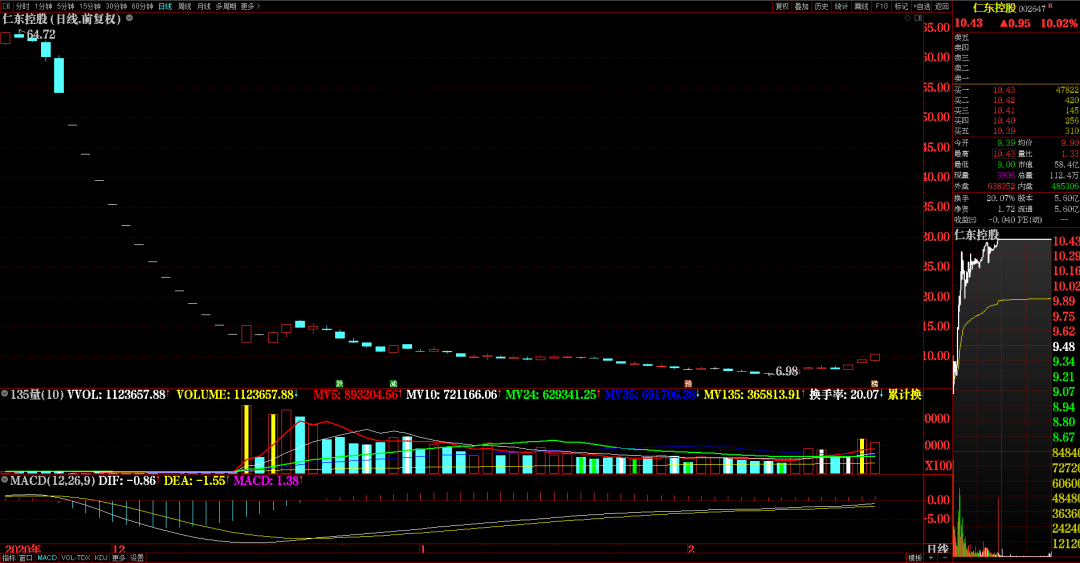The height and width of the screenshot is (563, 1080).
Task: Open the 多周期 multi-period view
Action: [226, 6]
